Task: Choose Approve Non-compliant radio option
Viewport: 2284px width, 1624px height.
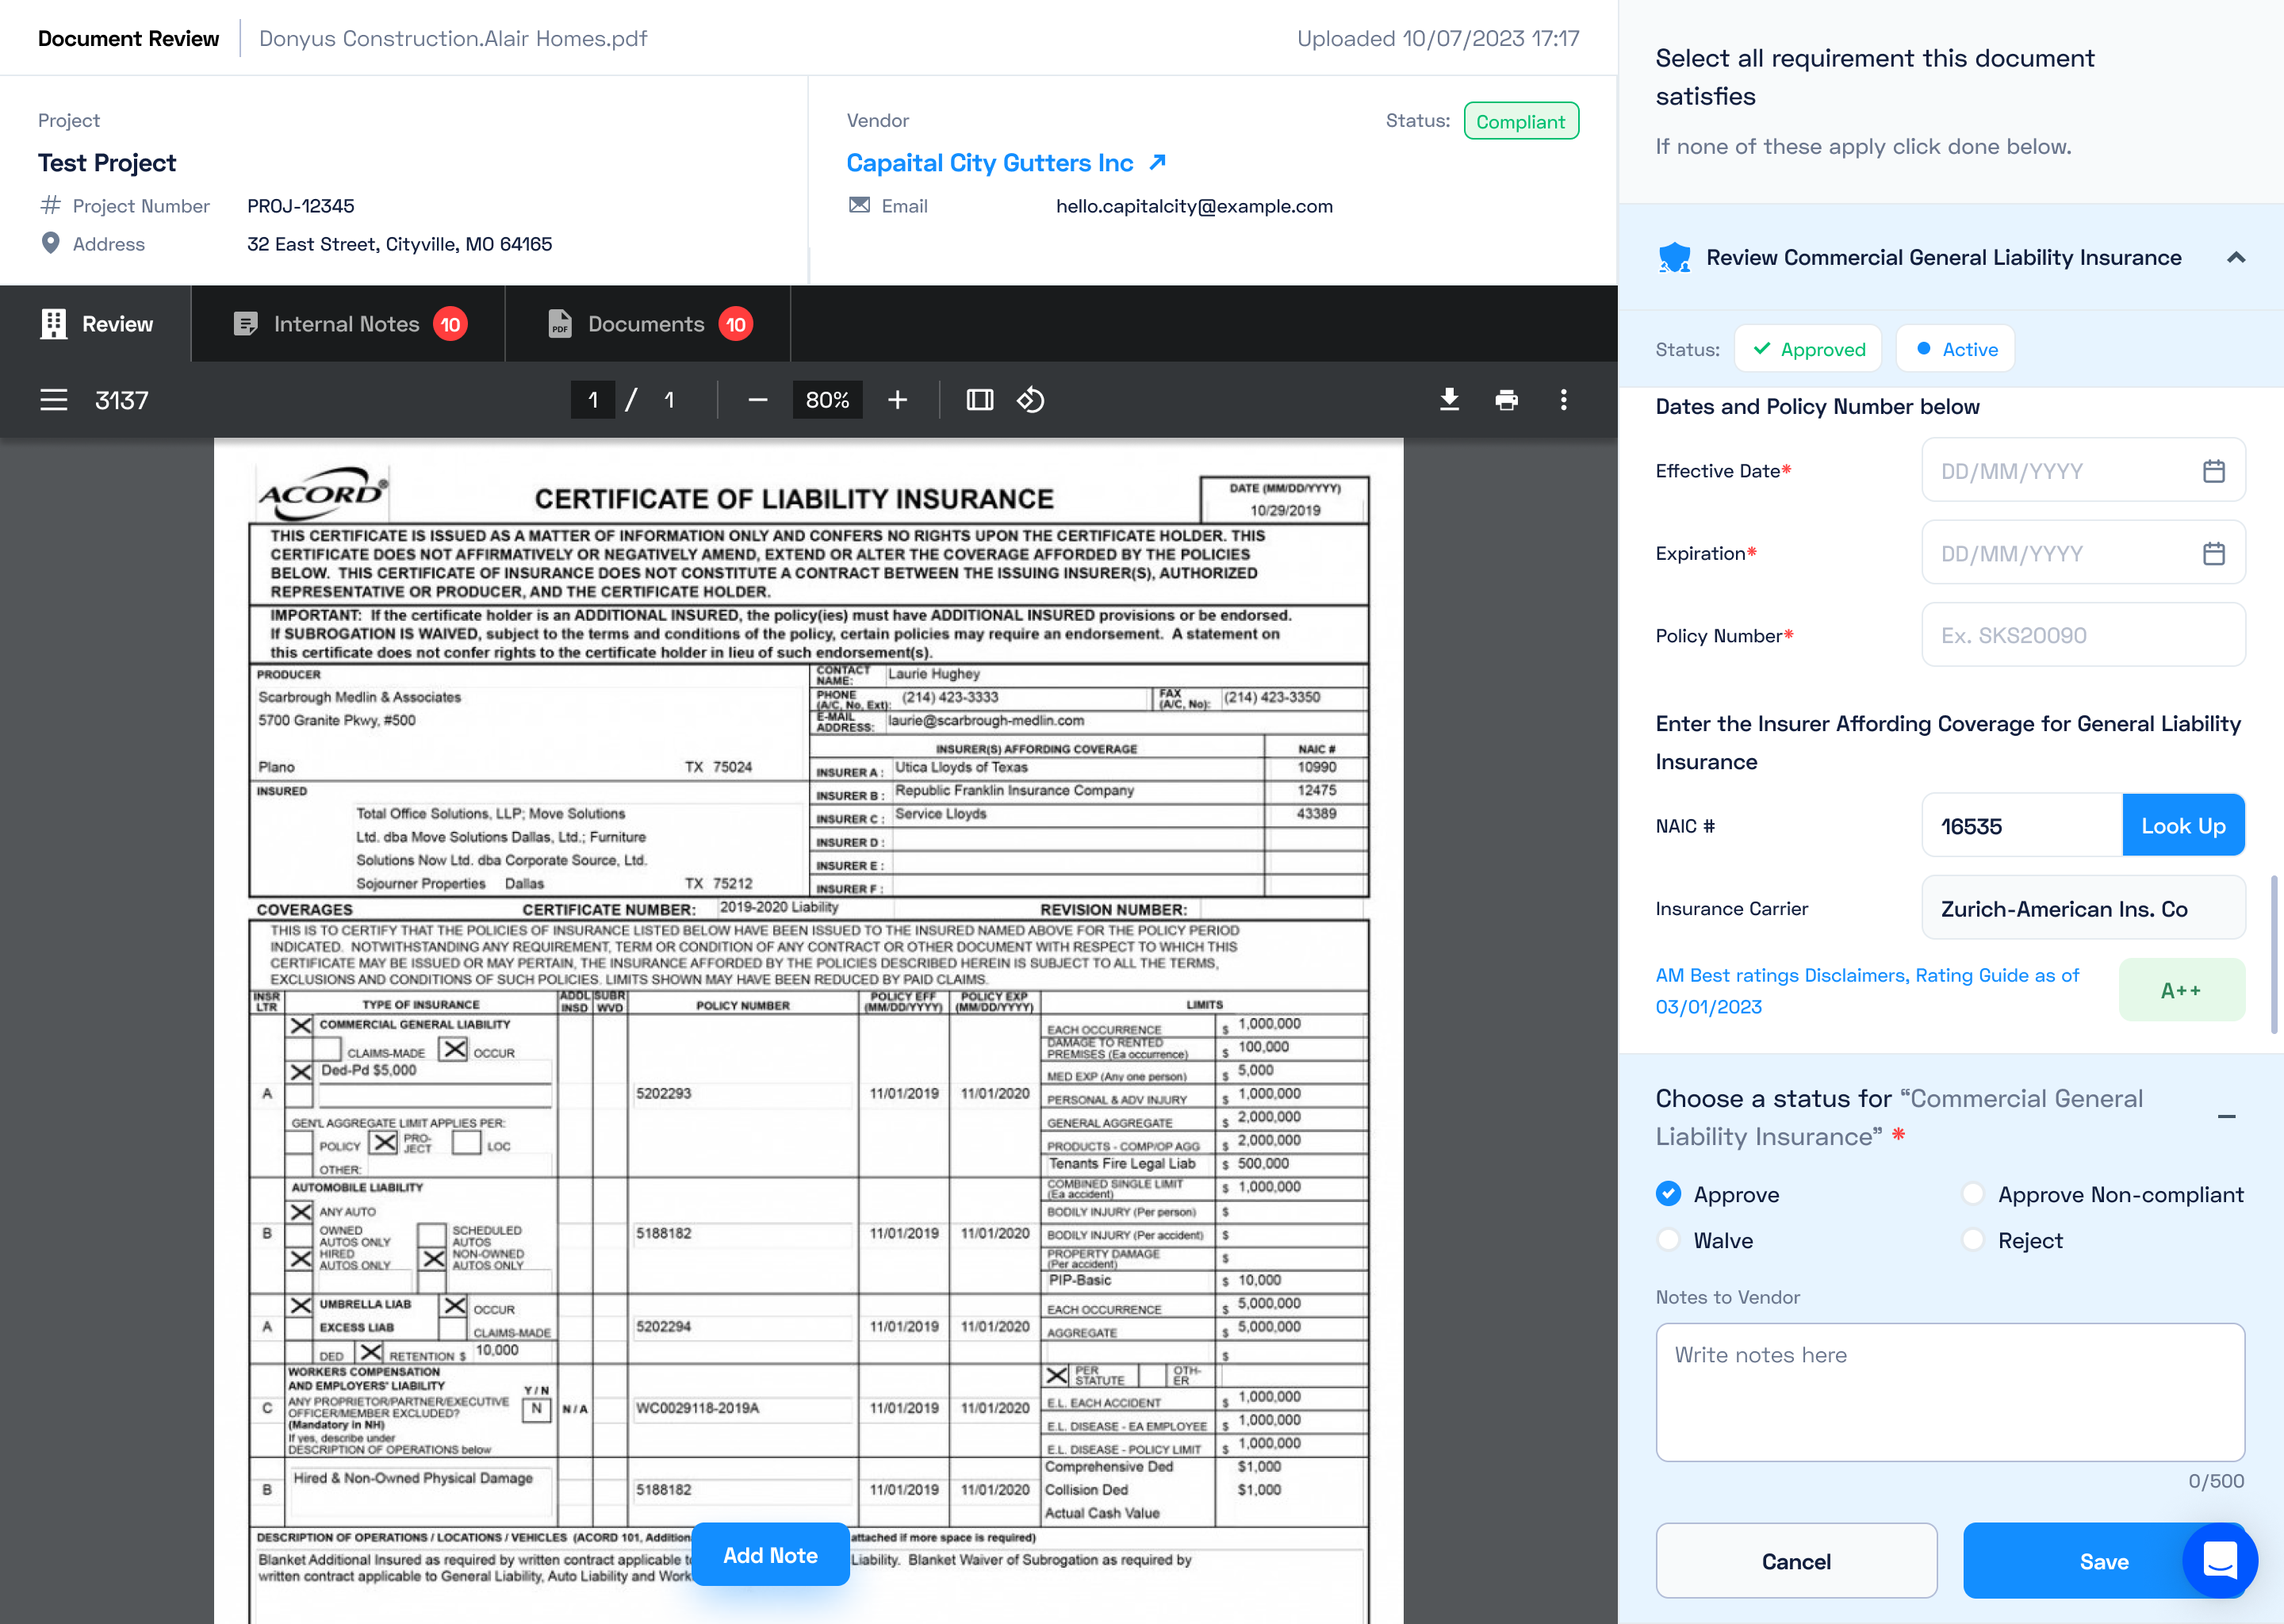Action: 1972,1194
